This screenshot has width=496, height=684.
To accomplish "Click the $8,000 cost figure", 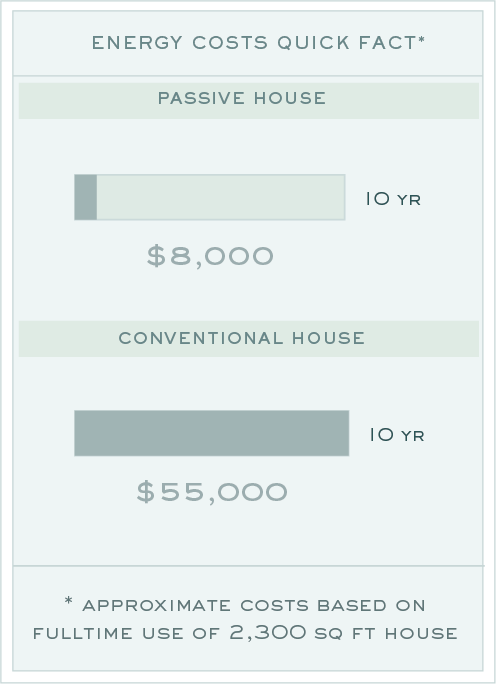I will click(210, 256).
